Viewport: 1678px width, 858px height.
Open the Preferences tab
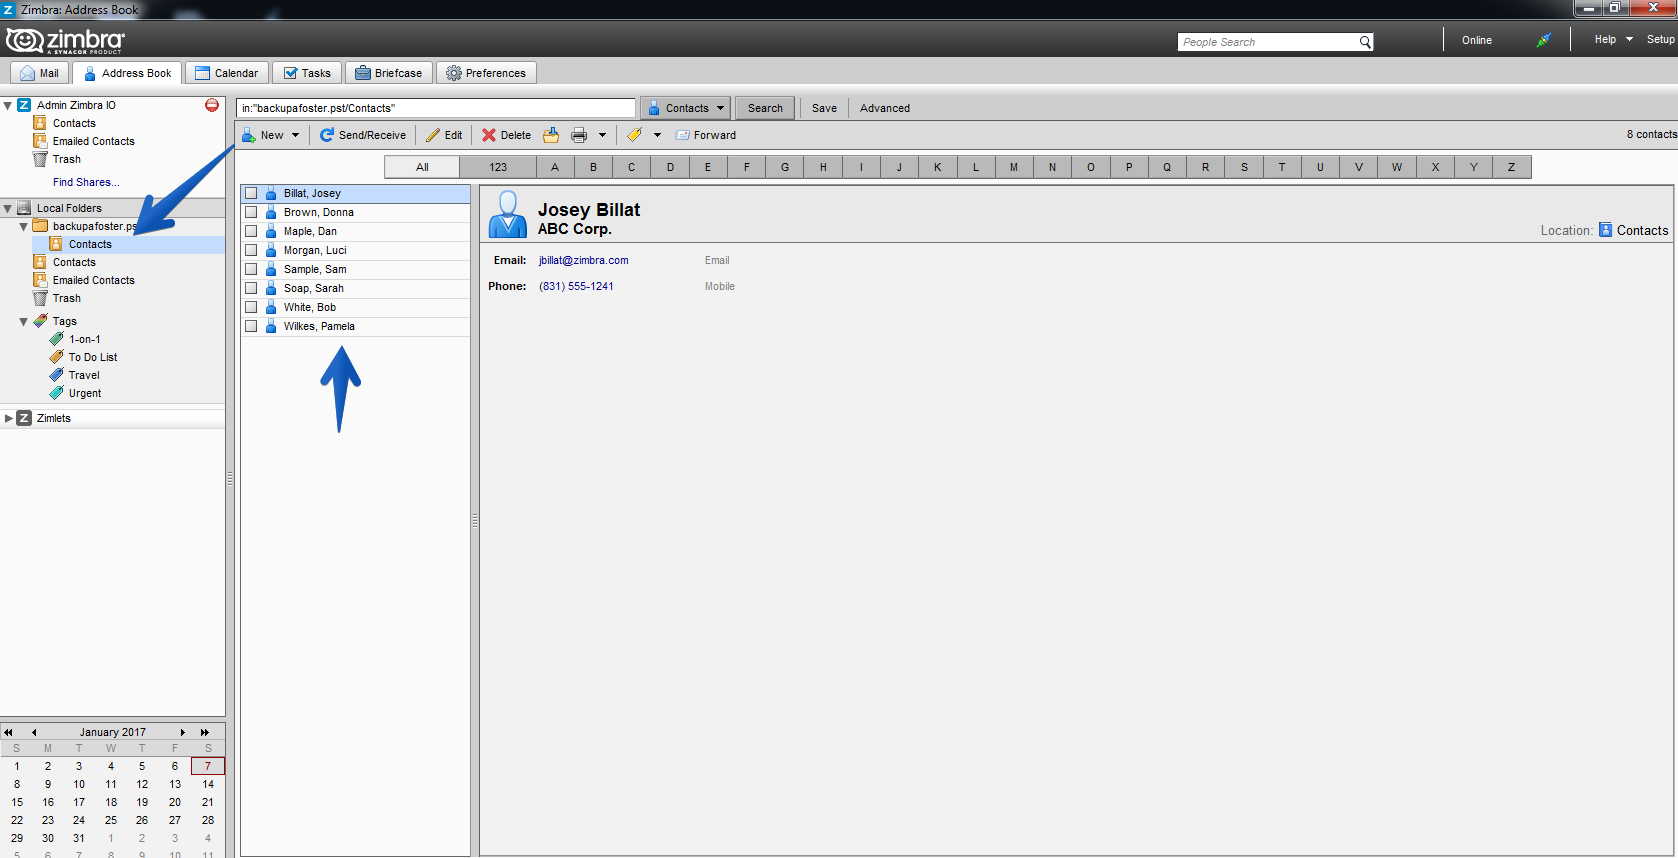tap(486, 73)
